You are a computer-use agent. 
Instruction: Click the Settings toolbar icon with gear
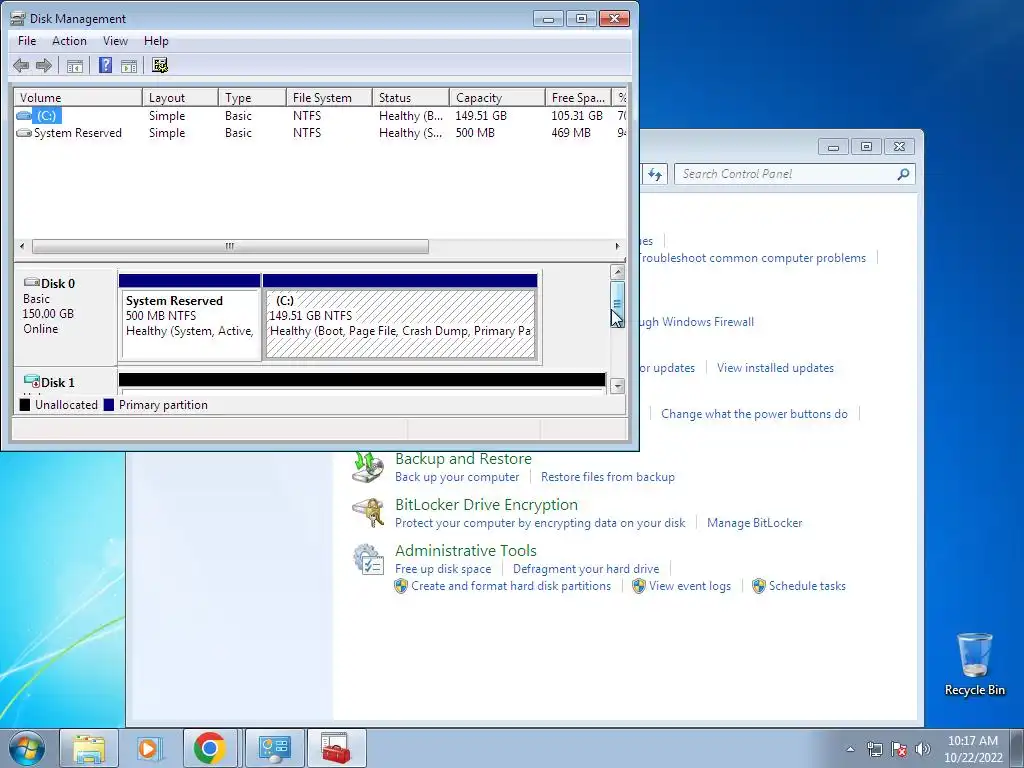click(160, 65)
